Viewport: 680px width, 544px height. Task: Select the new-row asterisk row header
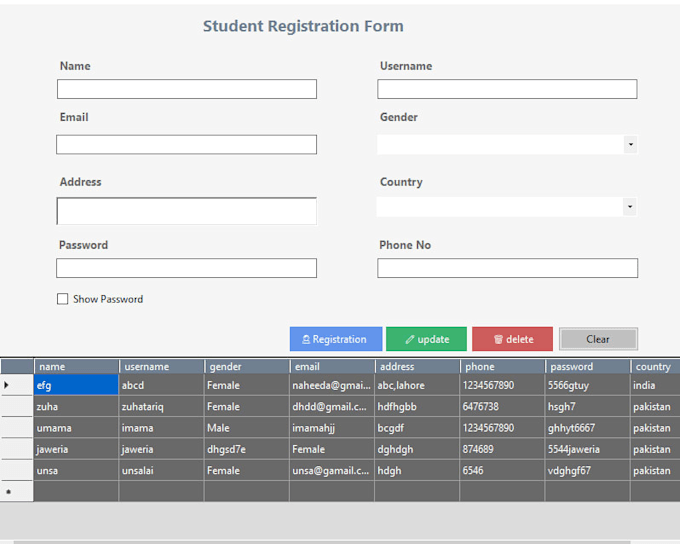coord(16,492)
